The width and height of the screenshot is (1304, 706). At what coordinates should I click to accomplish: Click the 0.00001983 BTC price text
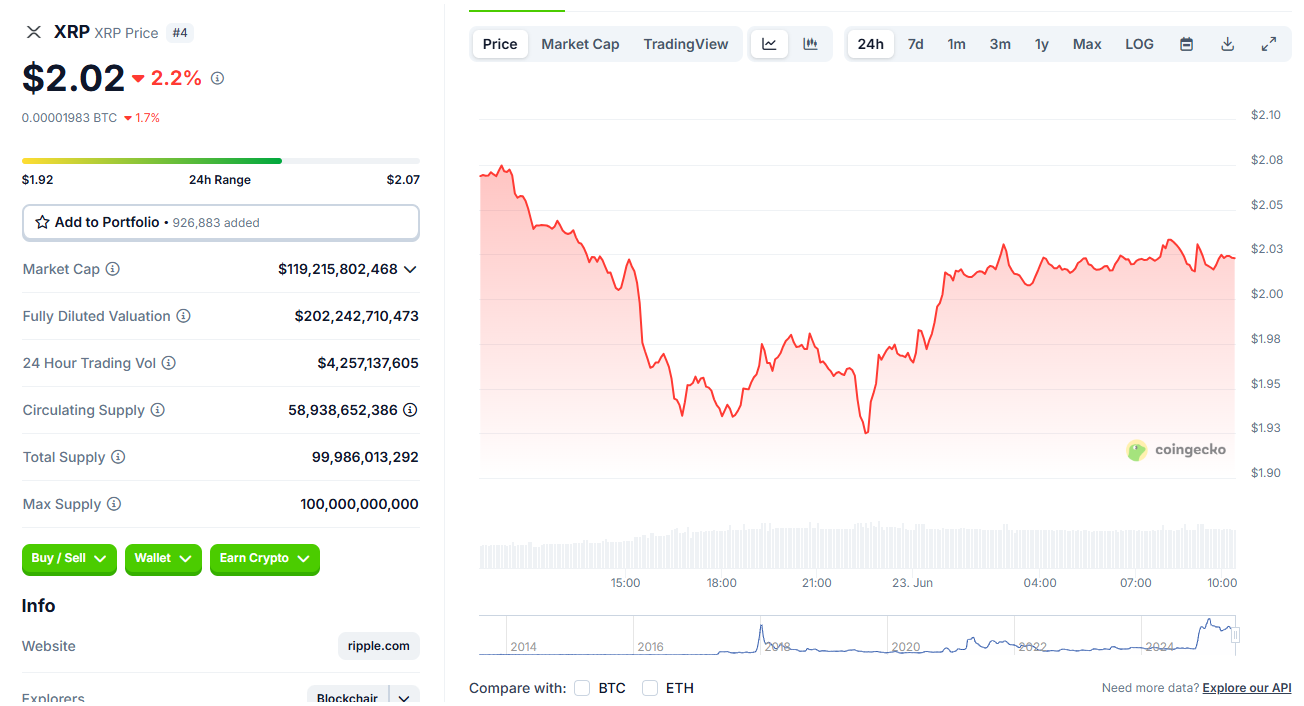pyautogui.click(x=69, y=118)
